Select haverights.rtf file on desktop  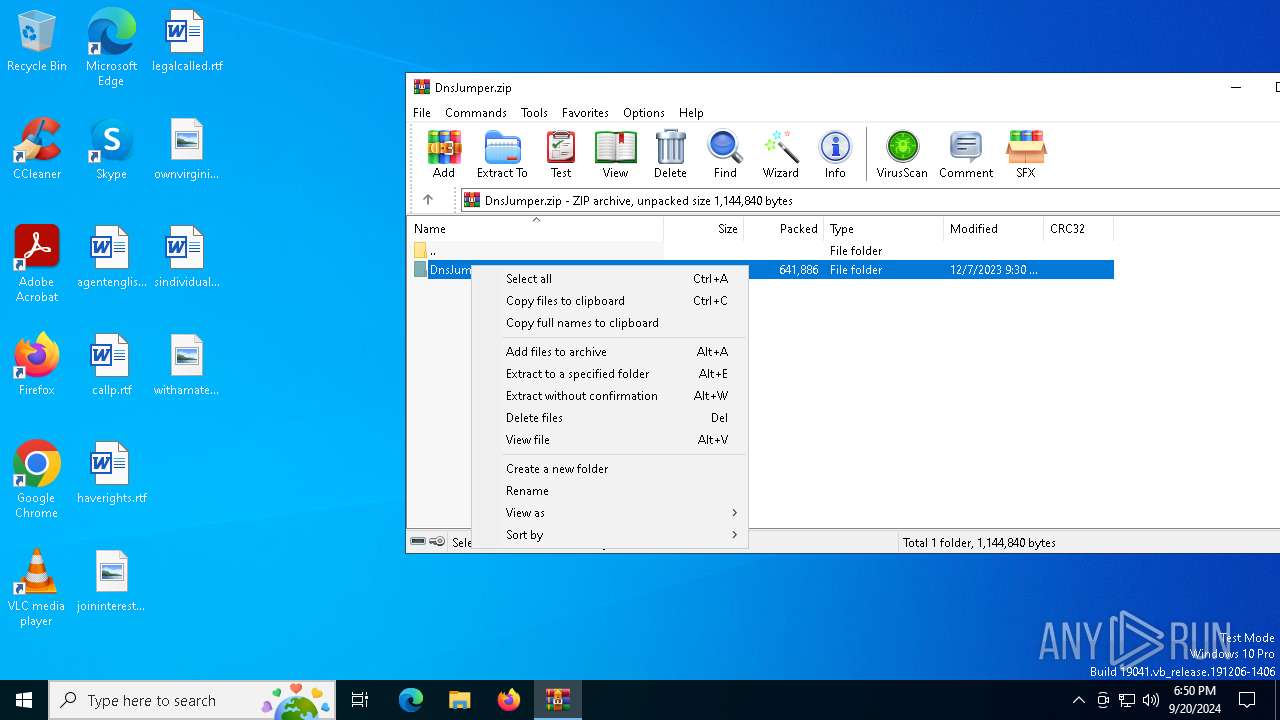click(111, 473)
